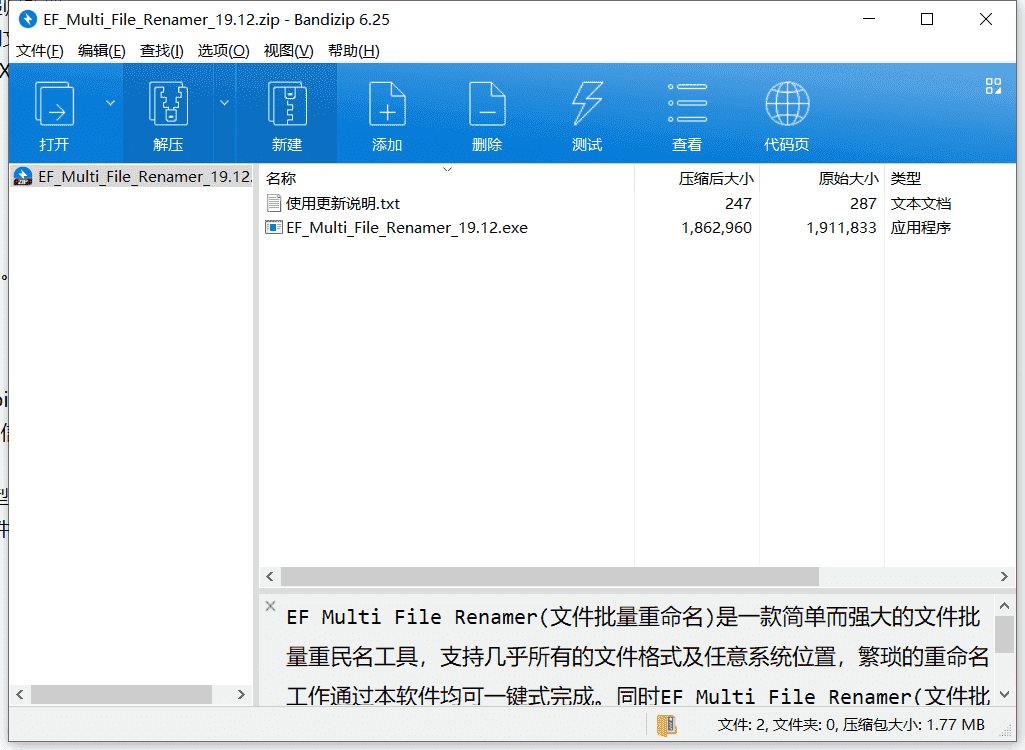Viewport: 1025px width, 750px height.
Task: Open the 选项(O) menu
Action: (224, 50)
